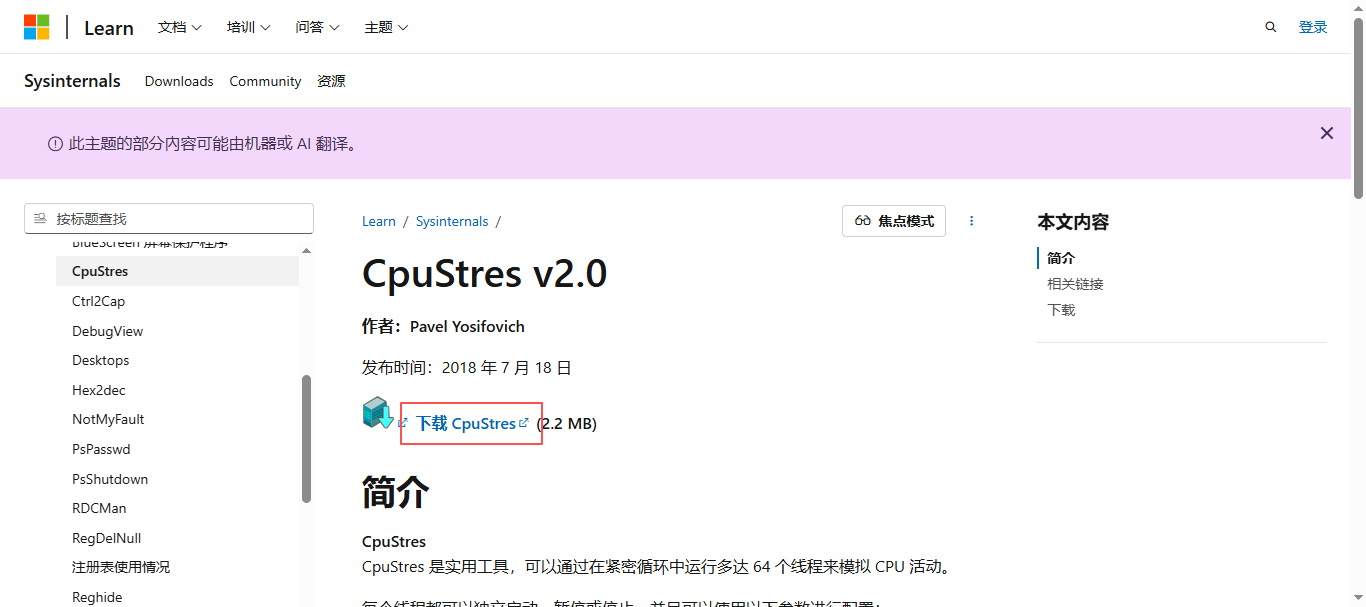1366x607 pixels.
Task: Expand the 主题 menu
Action: [387, 27]
